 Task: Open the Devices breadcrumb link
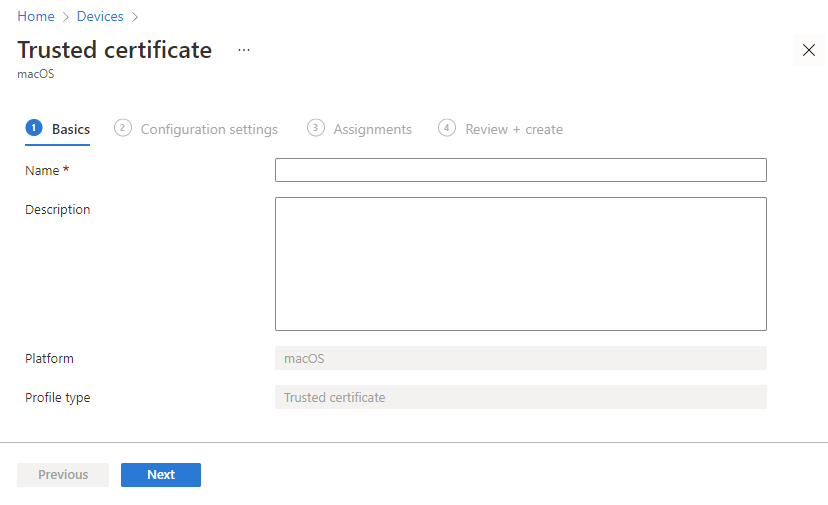click(x=100, y=17)
